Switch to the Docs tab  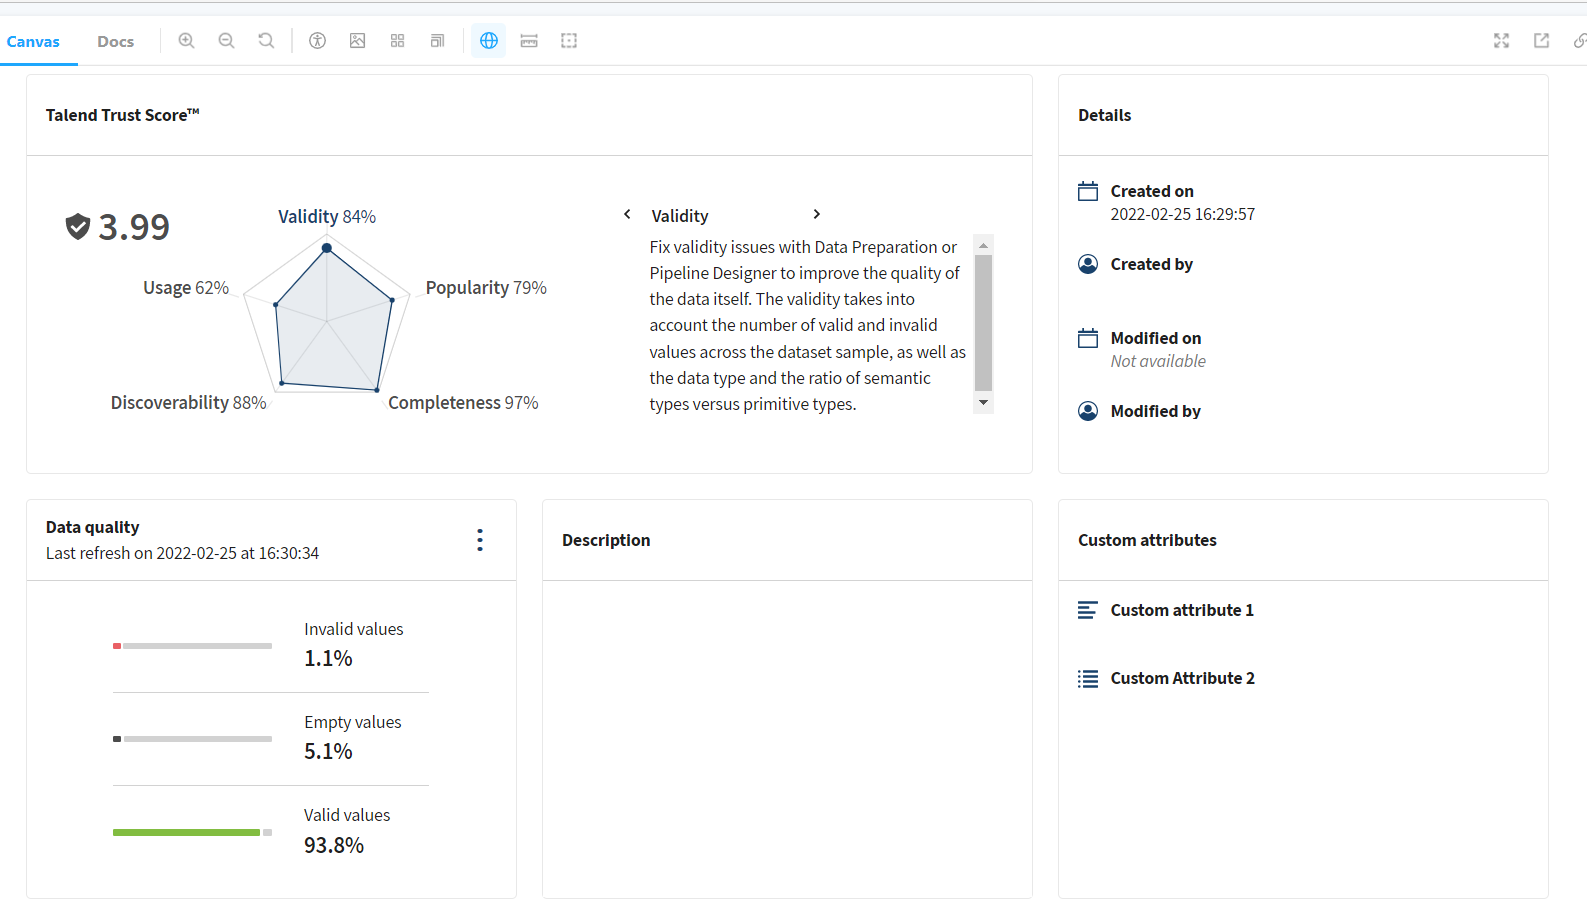click(115, 42)
